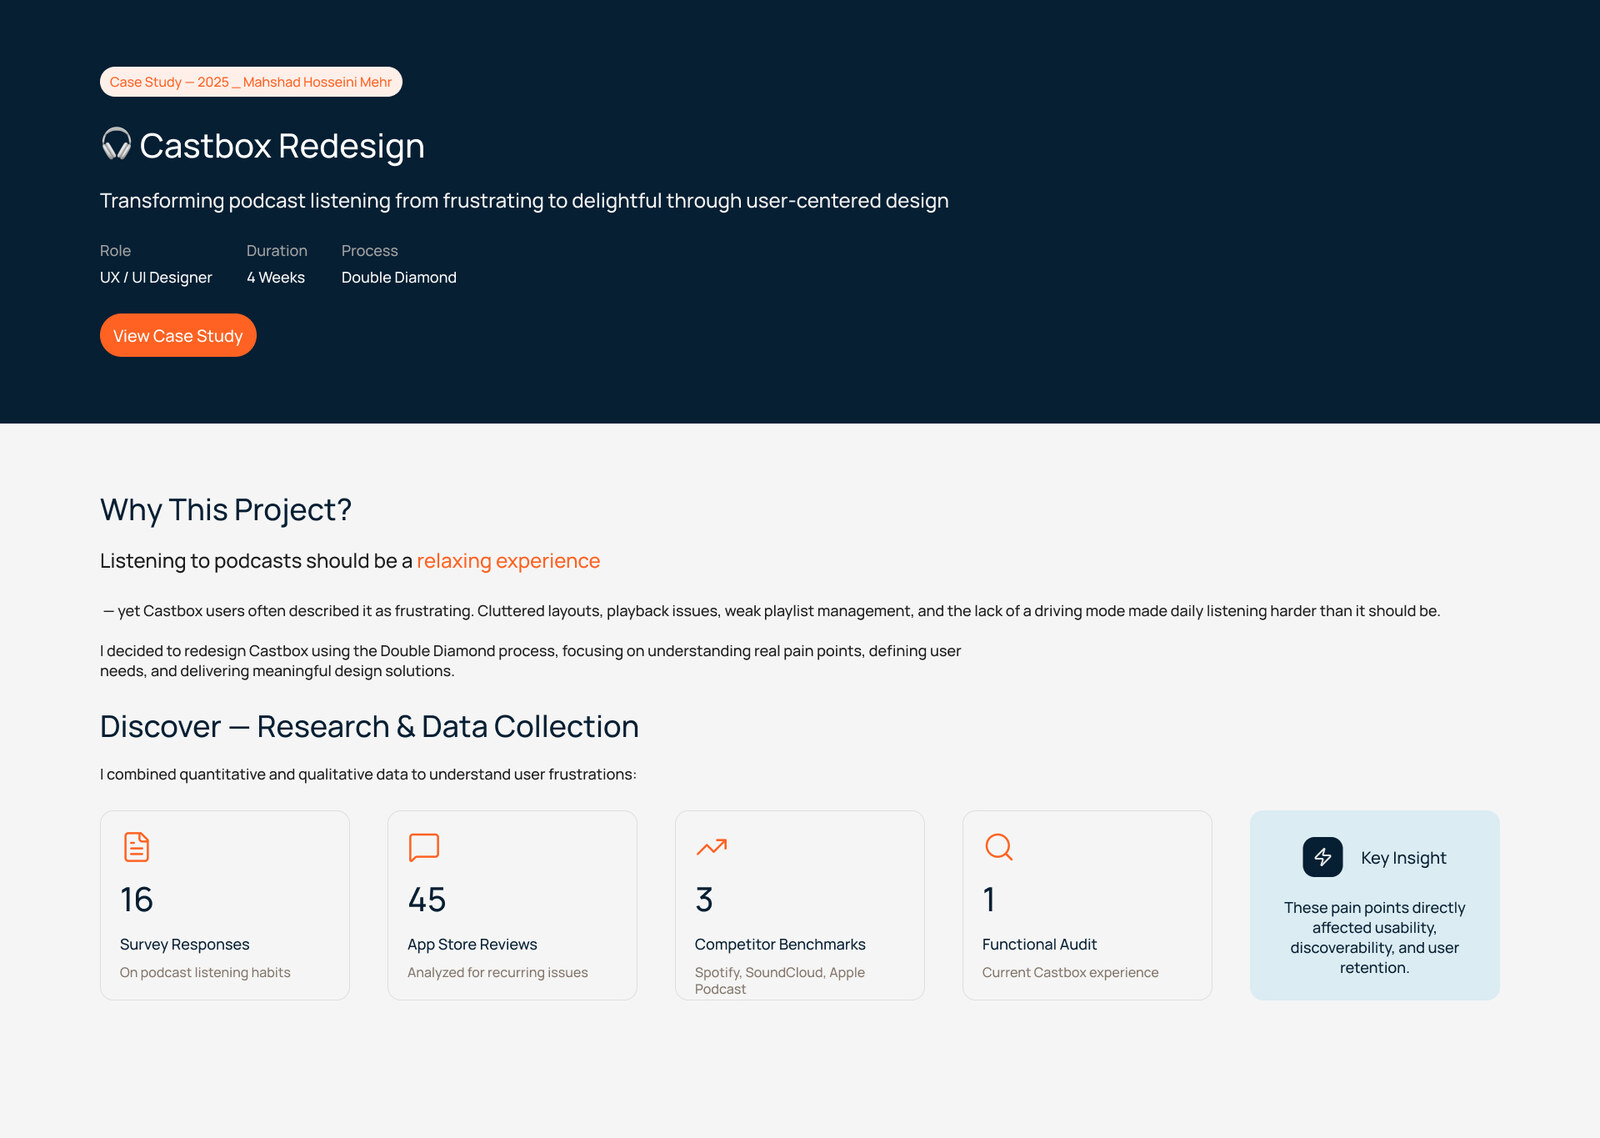Select the Functional Audit label
This screenshot has height=1138, width=1600.
[x=1039, y=944]
